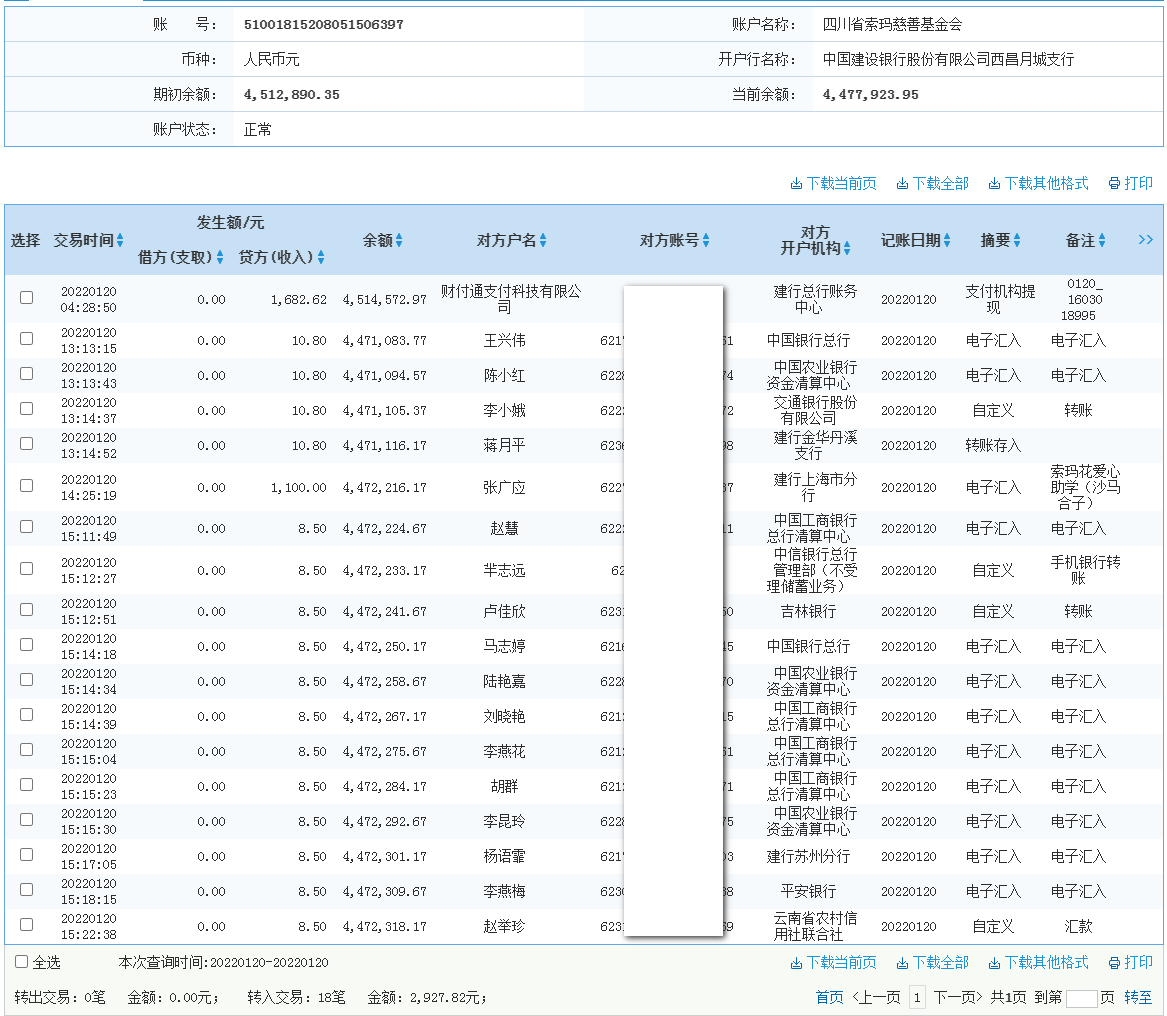Image resolution: width=1167 pixels, height=1016 pixels.
Task: Select the 卢佳欣 row checkbox
Action: 27,610
